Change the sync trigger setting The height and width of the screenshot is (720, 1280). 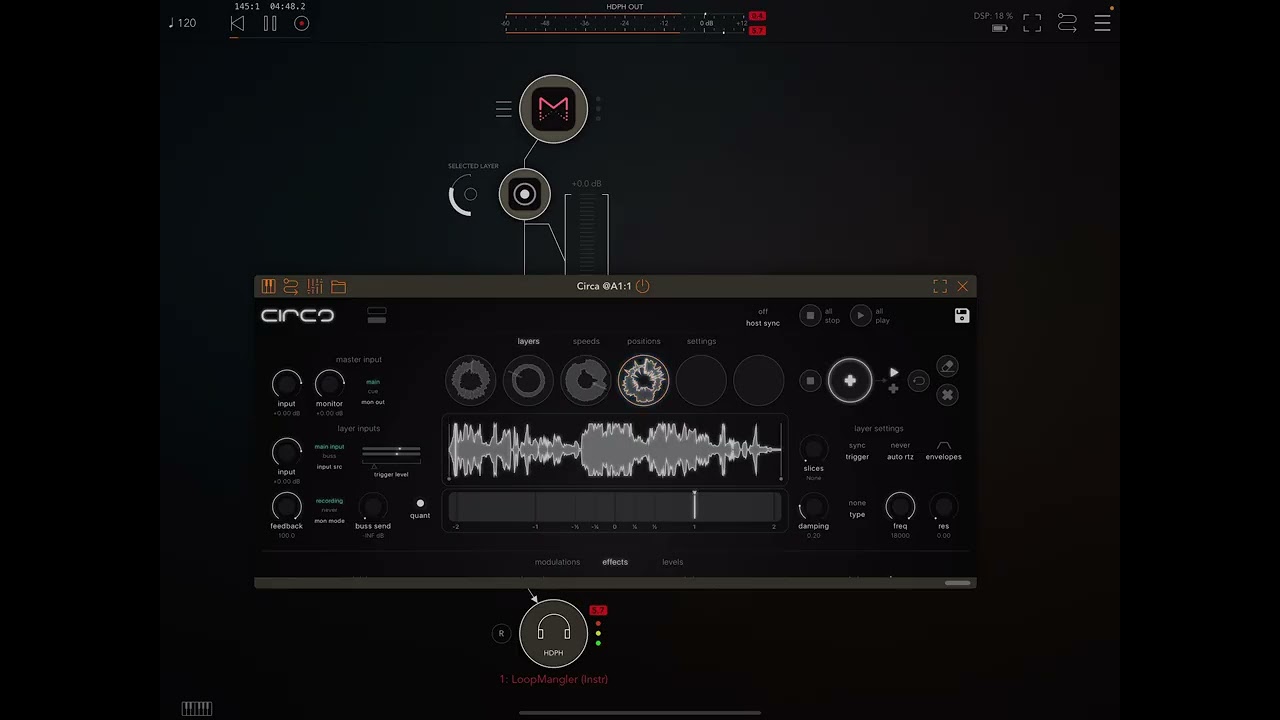click(x=857, y=451)
